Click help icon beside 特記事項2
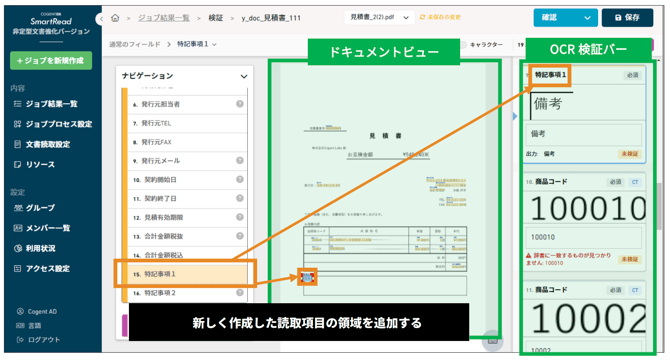This screenshot has width=670, height=361. pos(240,293)
